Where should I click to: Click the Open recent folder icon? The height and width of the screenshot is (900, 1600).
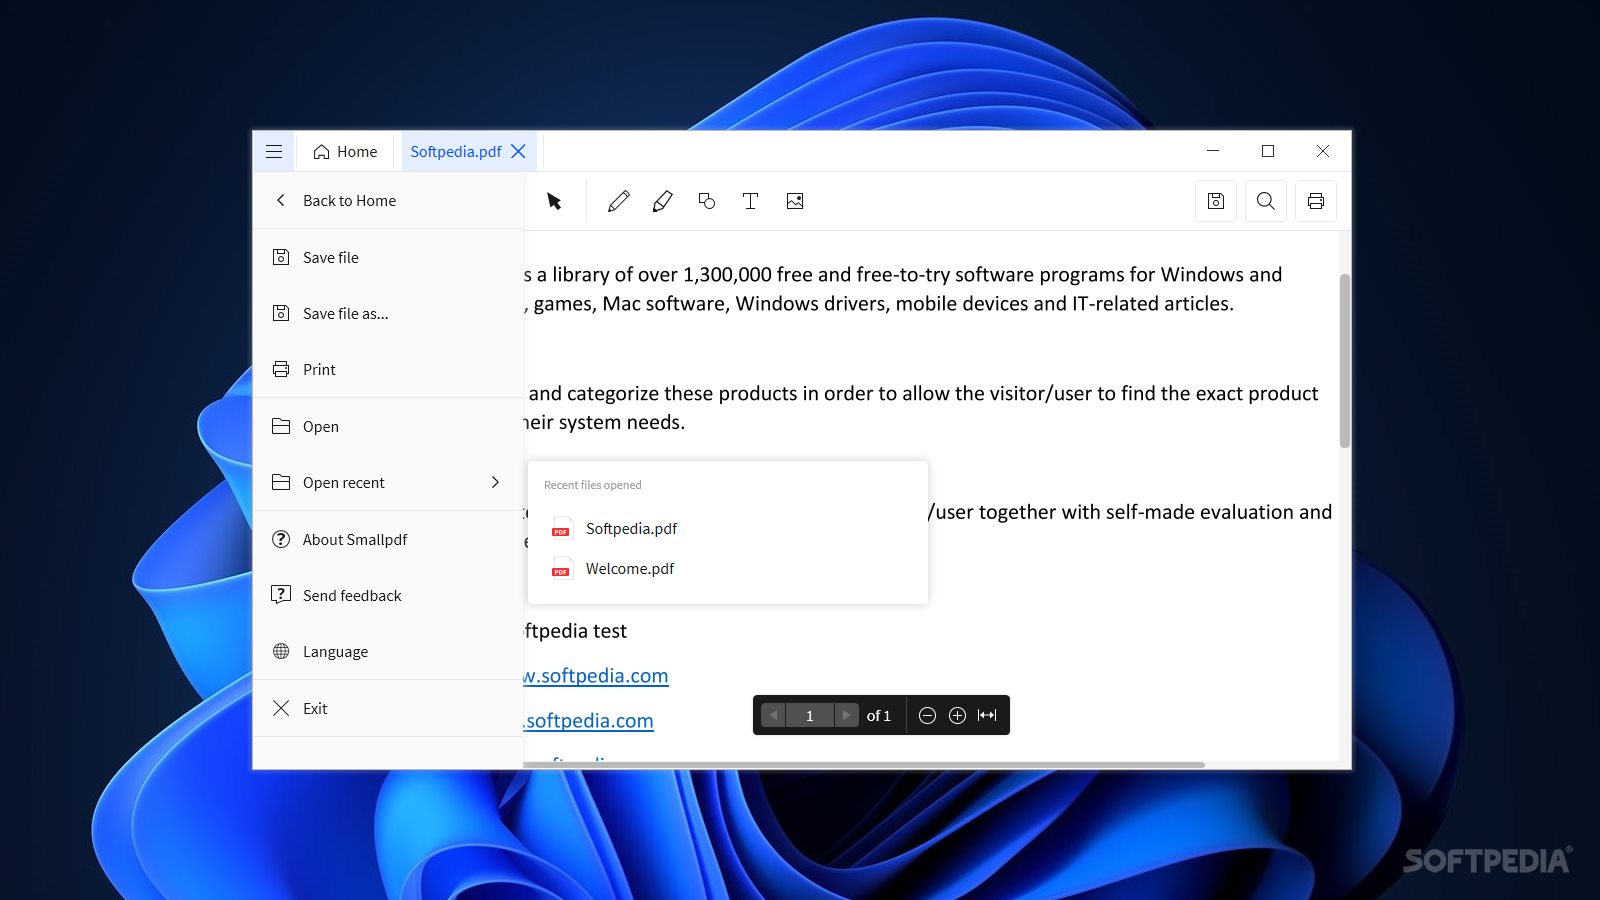281,482
